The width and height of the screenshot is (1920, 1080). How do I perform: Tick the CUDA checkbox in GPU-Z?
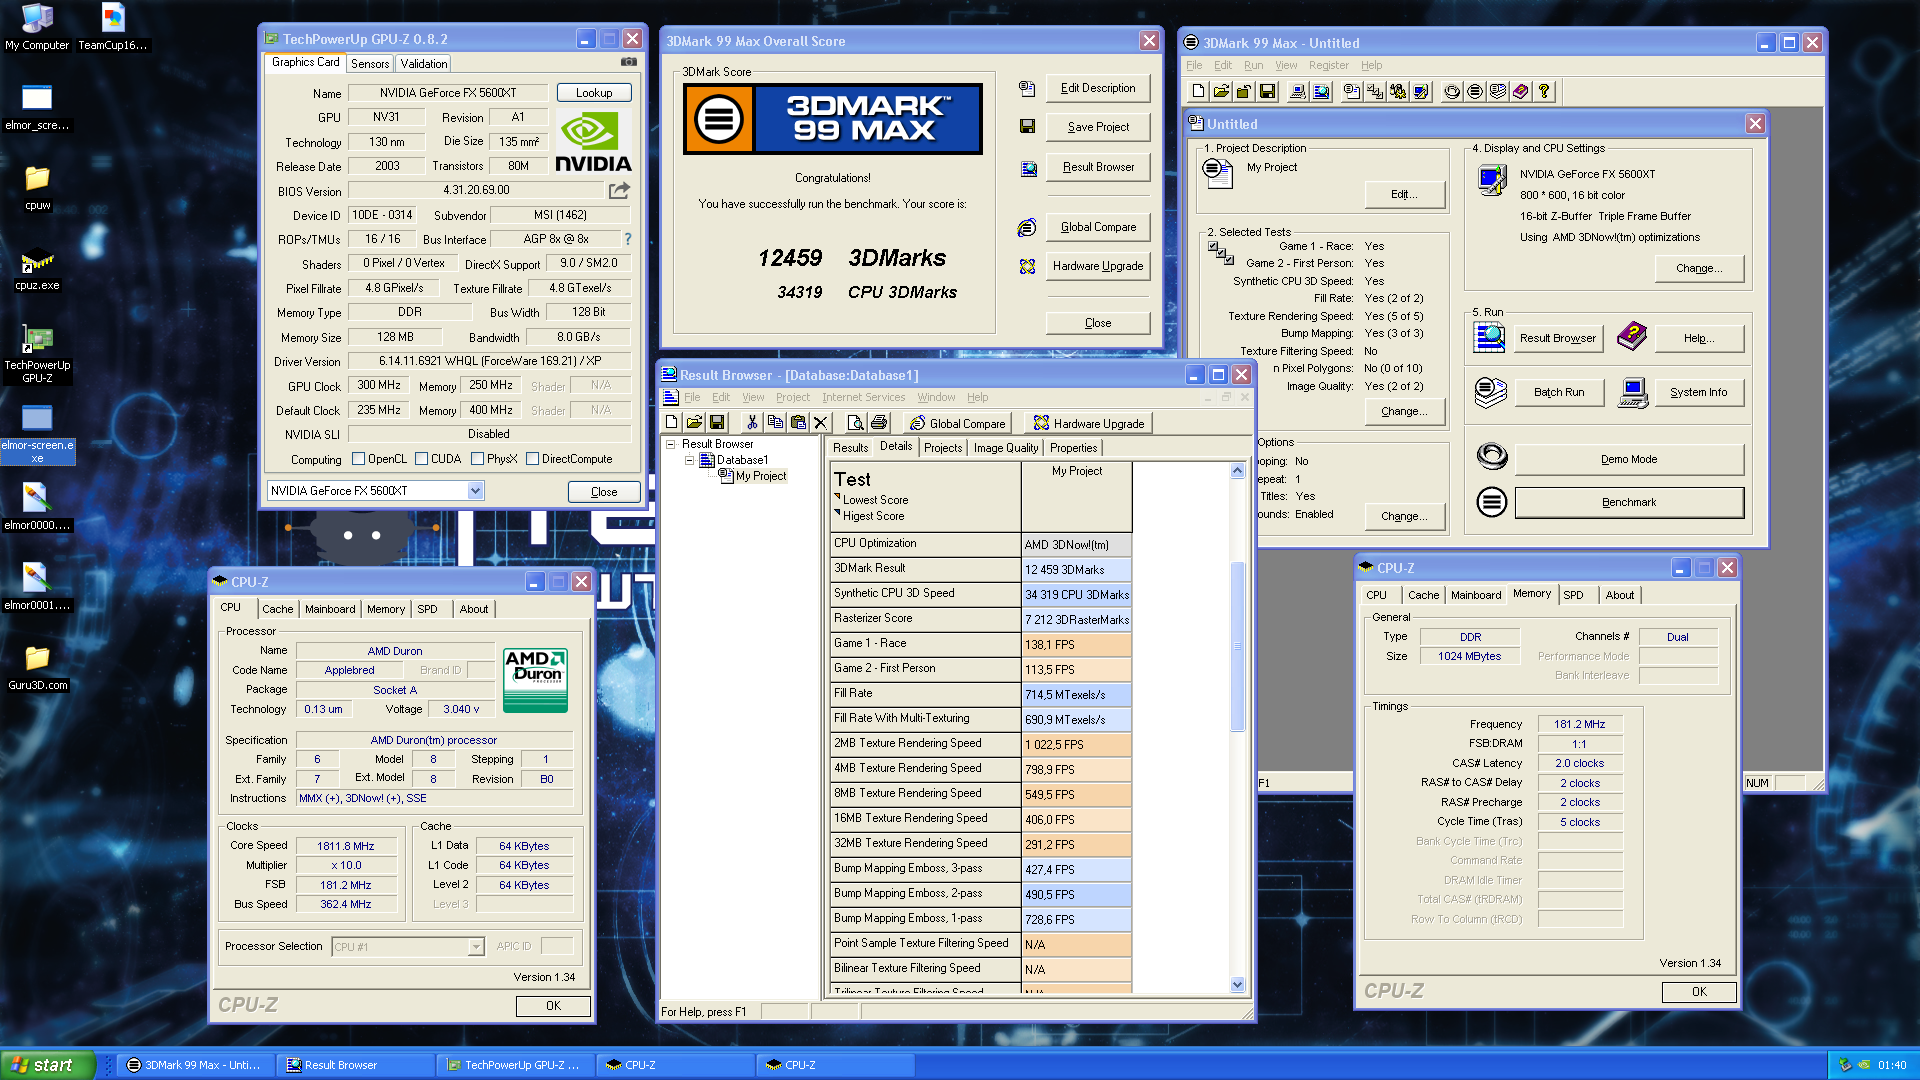pos(422,459)
